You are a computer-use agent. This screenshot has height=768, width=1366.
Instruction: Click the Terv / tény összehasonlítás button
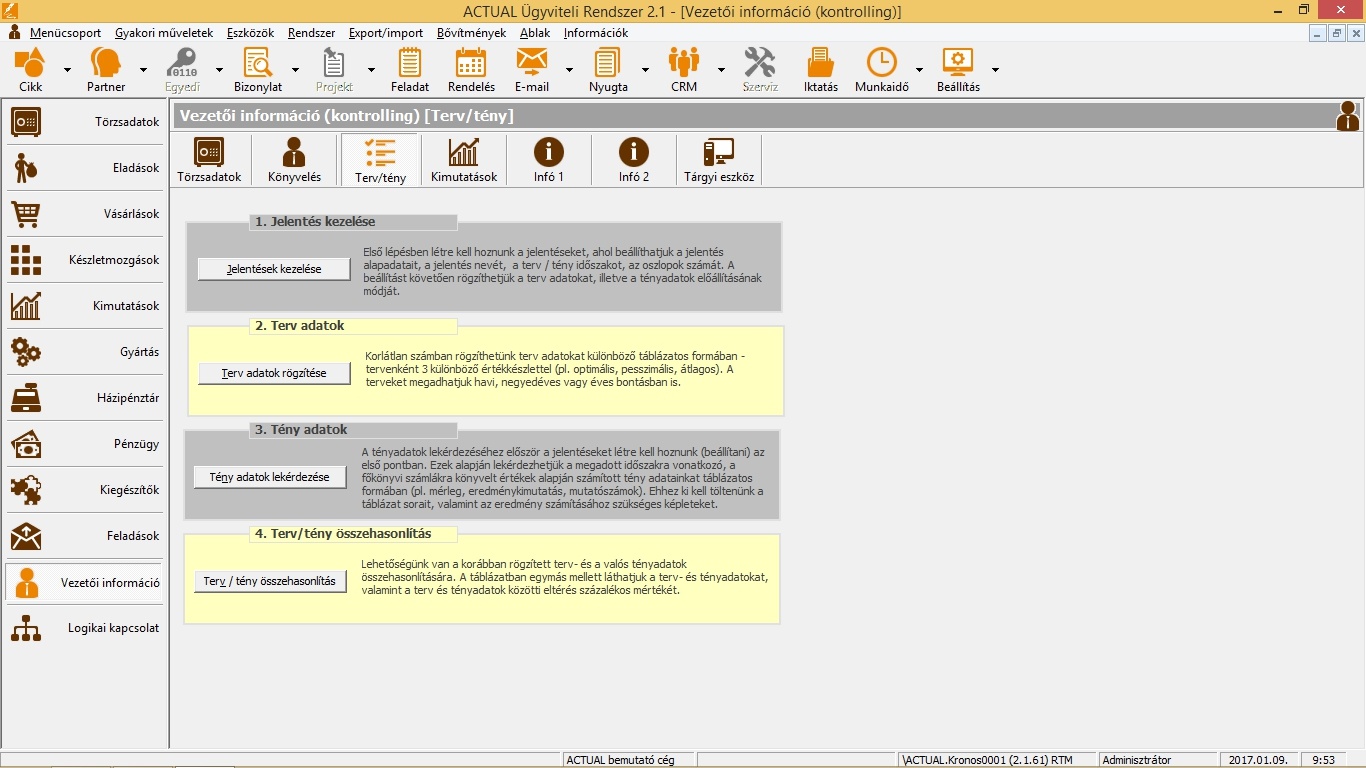[x=270, y=581]
